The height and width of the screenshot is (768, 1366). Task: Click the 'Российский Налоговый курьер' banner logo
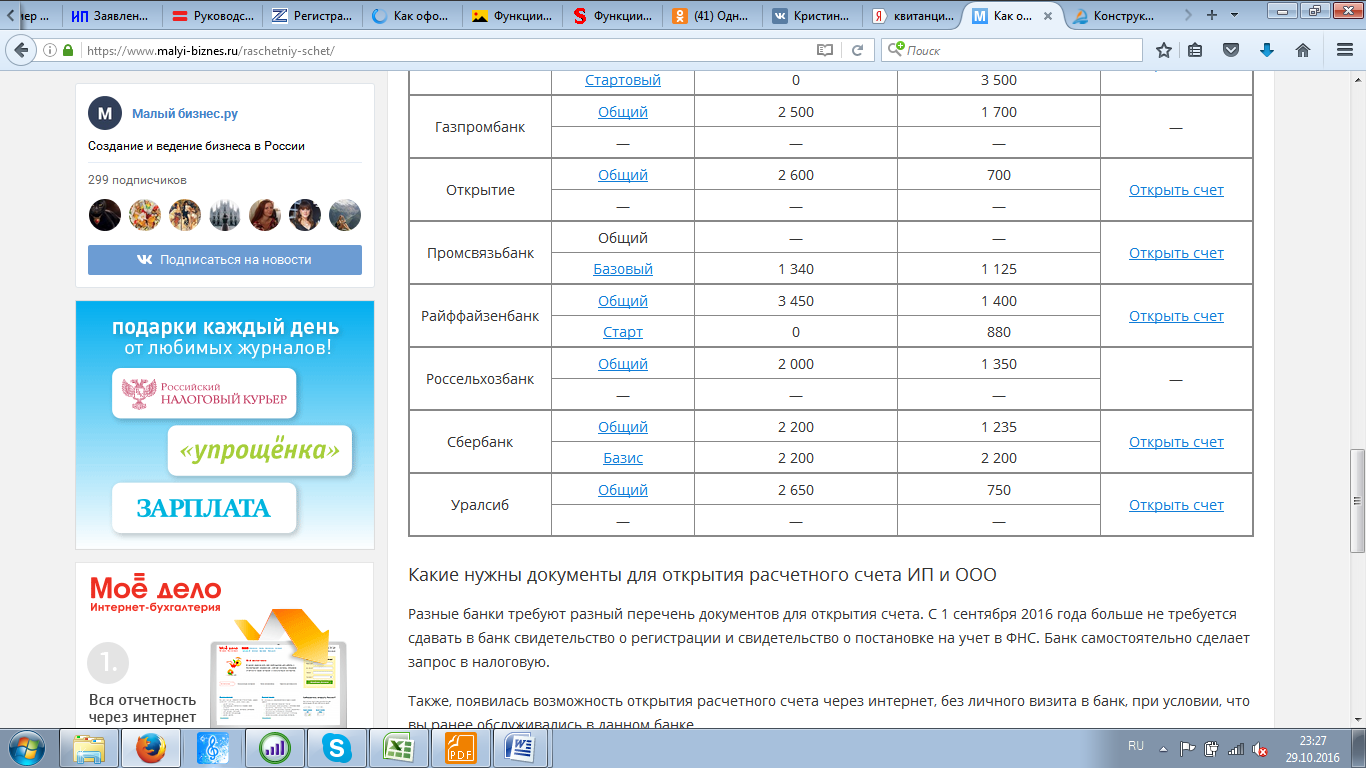click(205, 393)
